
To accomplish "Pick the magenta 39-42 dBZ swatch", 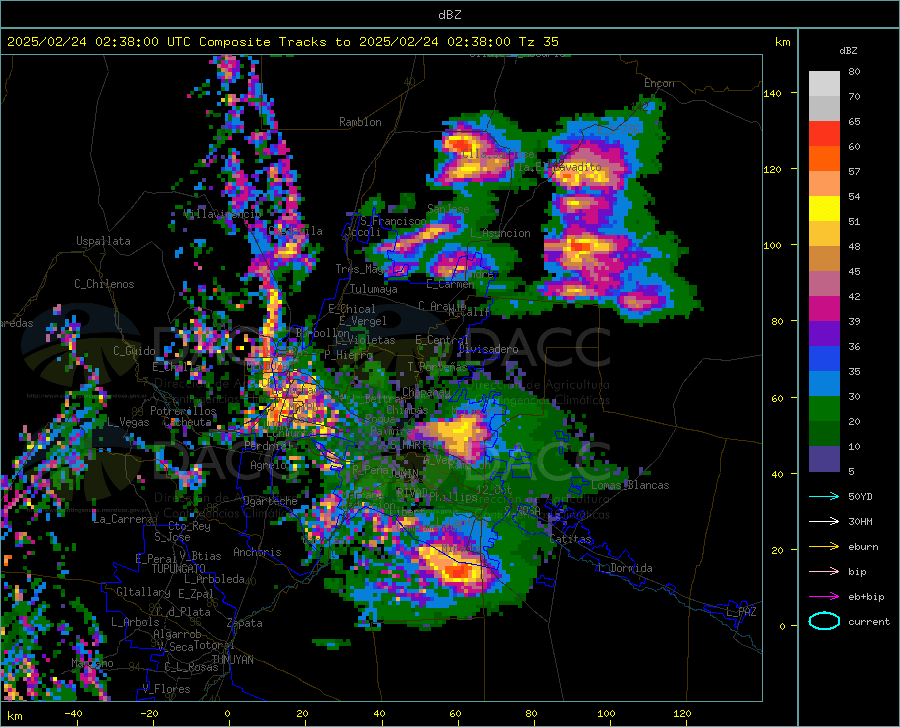I will tap(824, 309).
